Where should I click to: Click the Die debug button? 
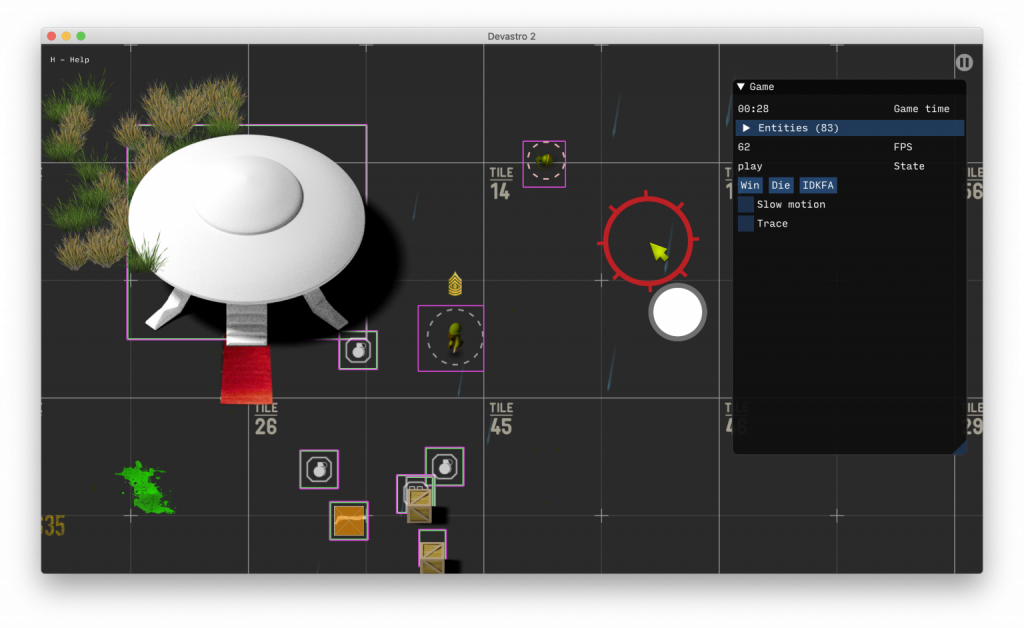coord(780,185)
